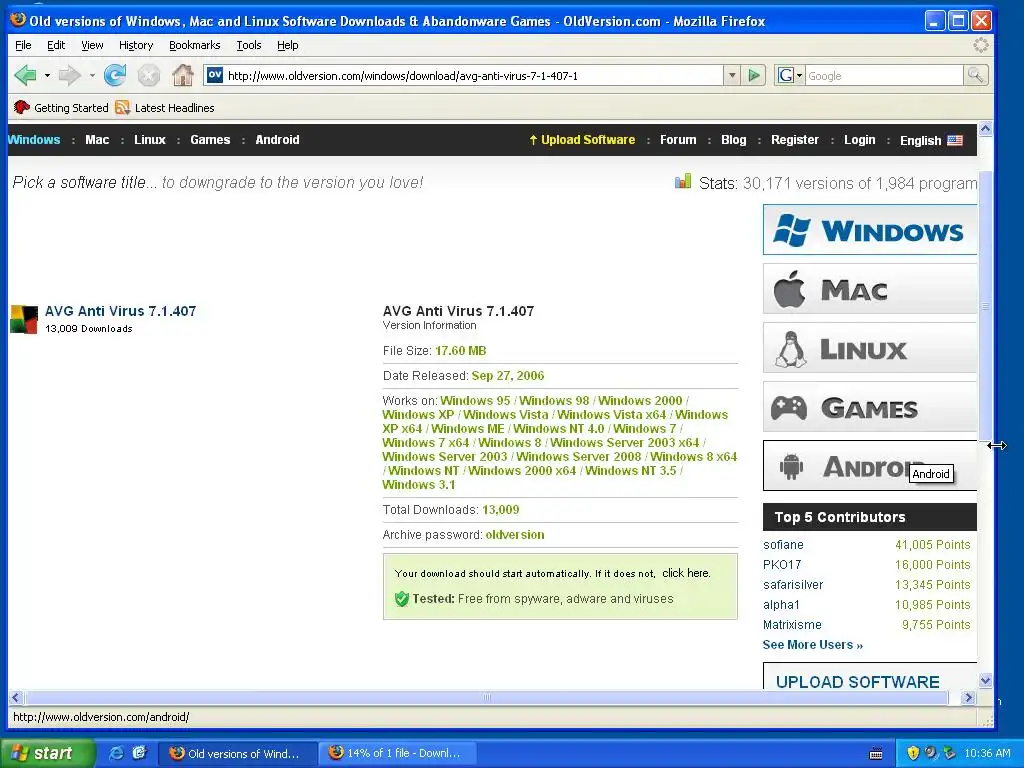Click the horizontal scrollbar thumb

[x=486, y=697]
